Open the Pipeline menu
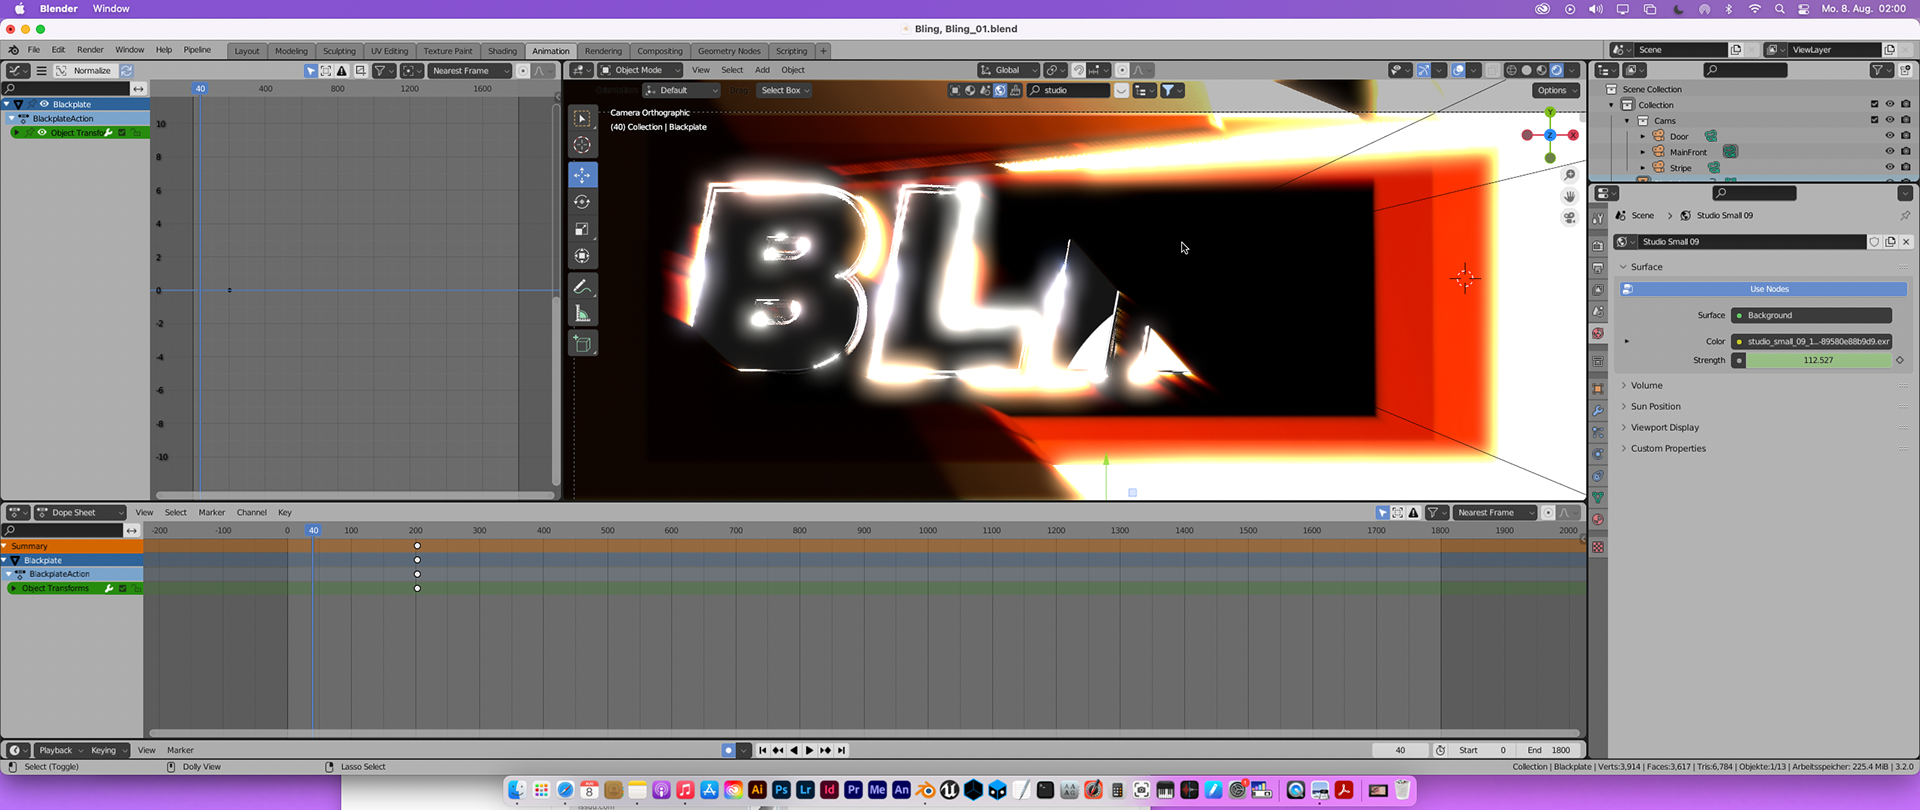The image size is (1920, 810). tap(197, 50)
